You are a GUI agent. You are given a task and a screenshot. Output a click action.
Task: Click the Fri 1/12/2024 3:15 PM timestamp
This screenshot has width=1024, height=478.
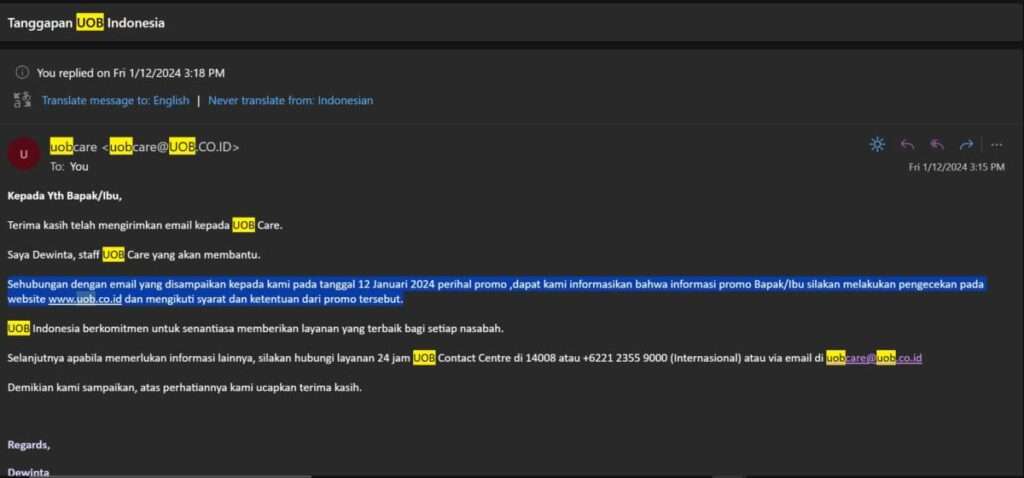(x=956, y=168)
